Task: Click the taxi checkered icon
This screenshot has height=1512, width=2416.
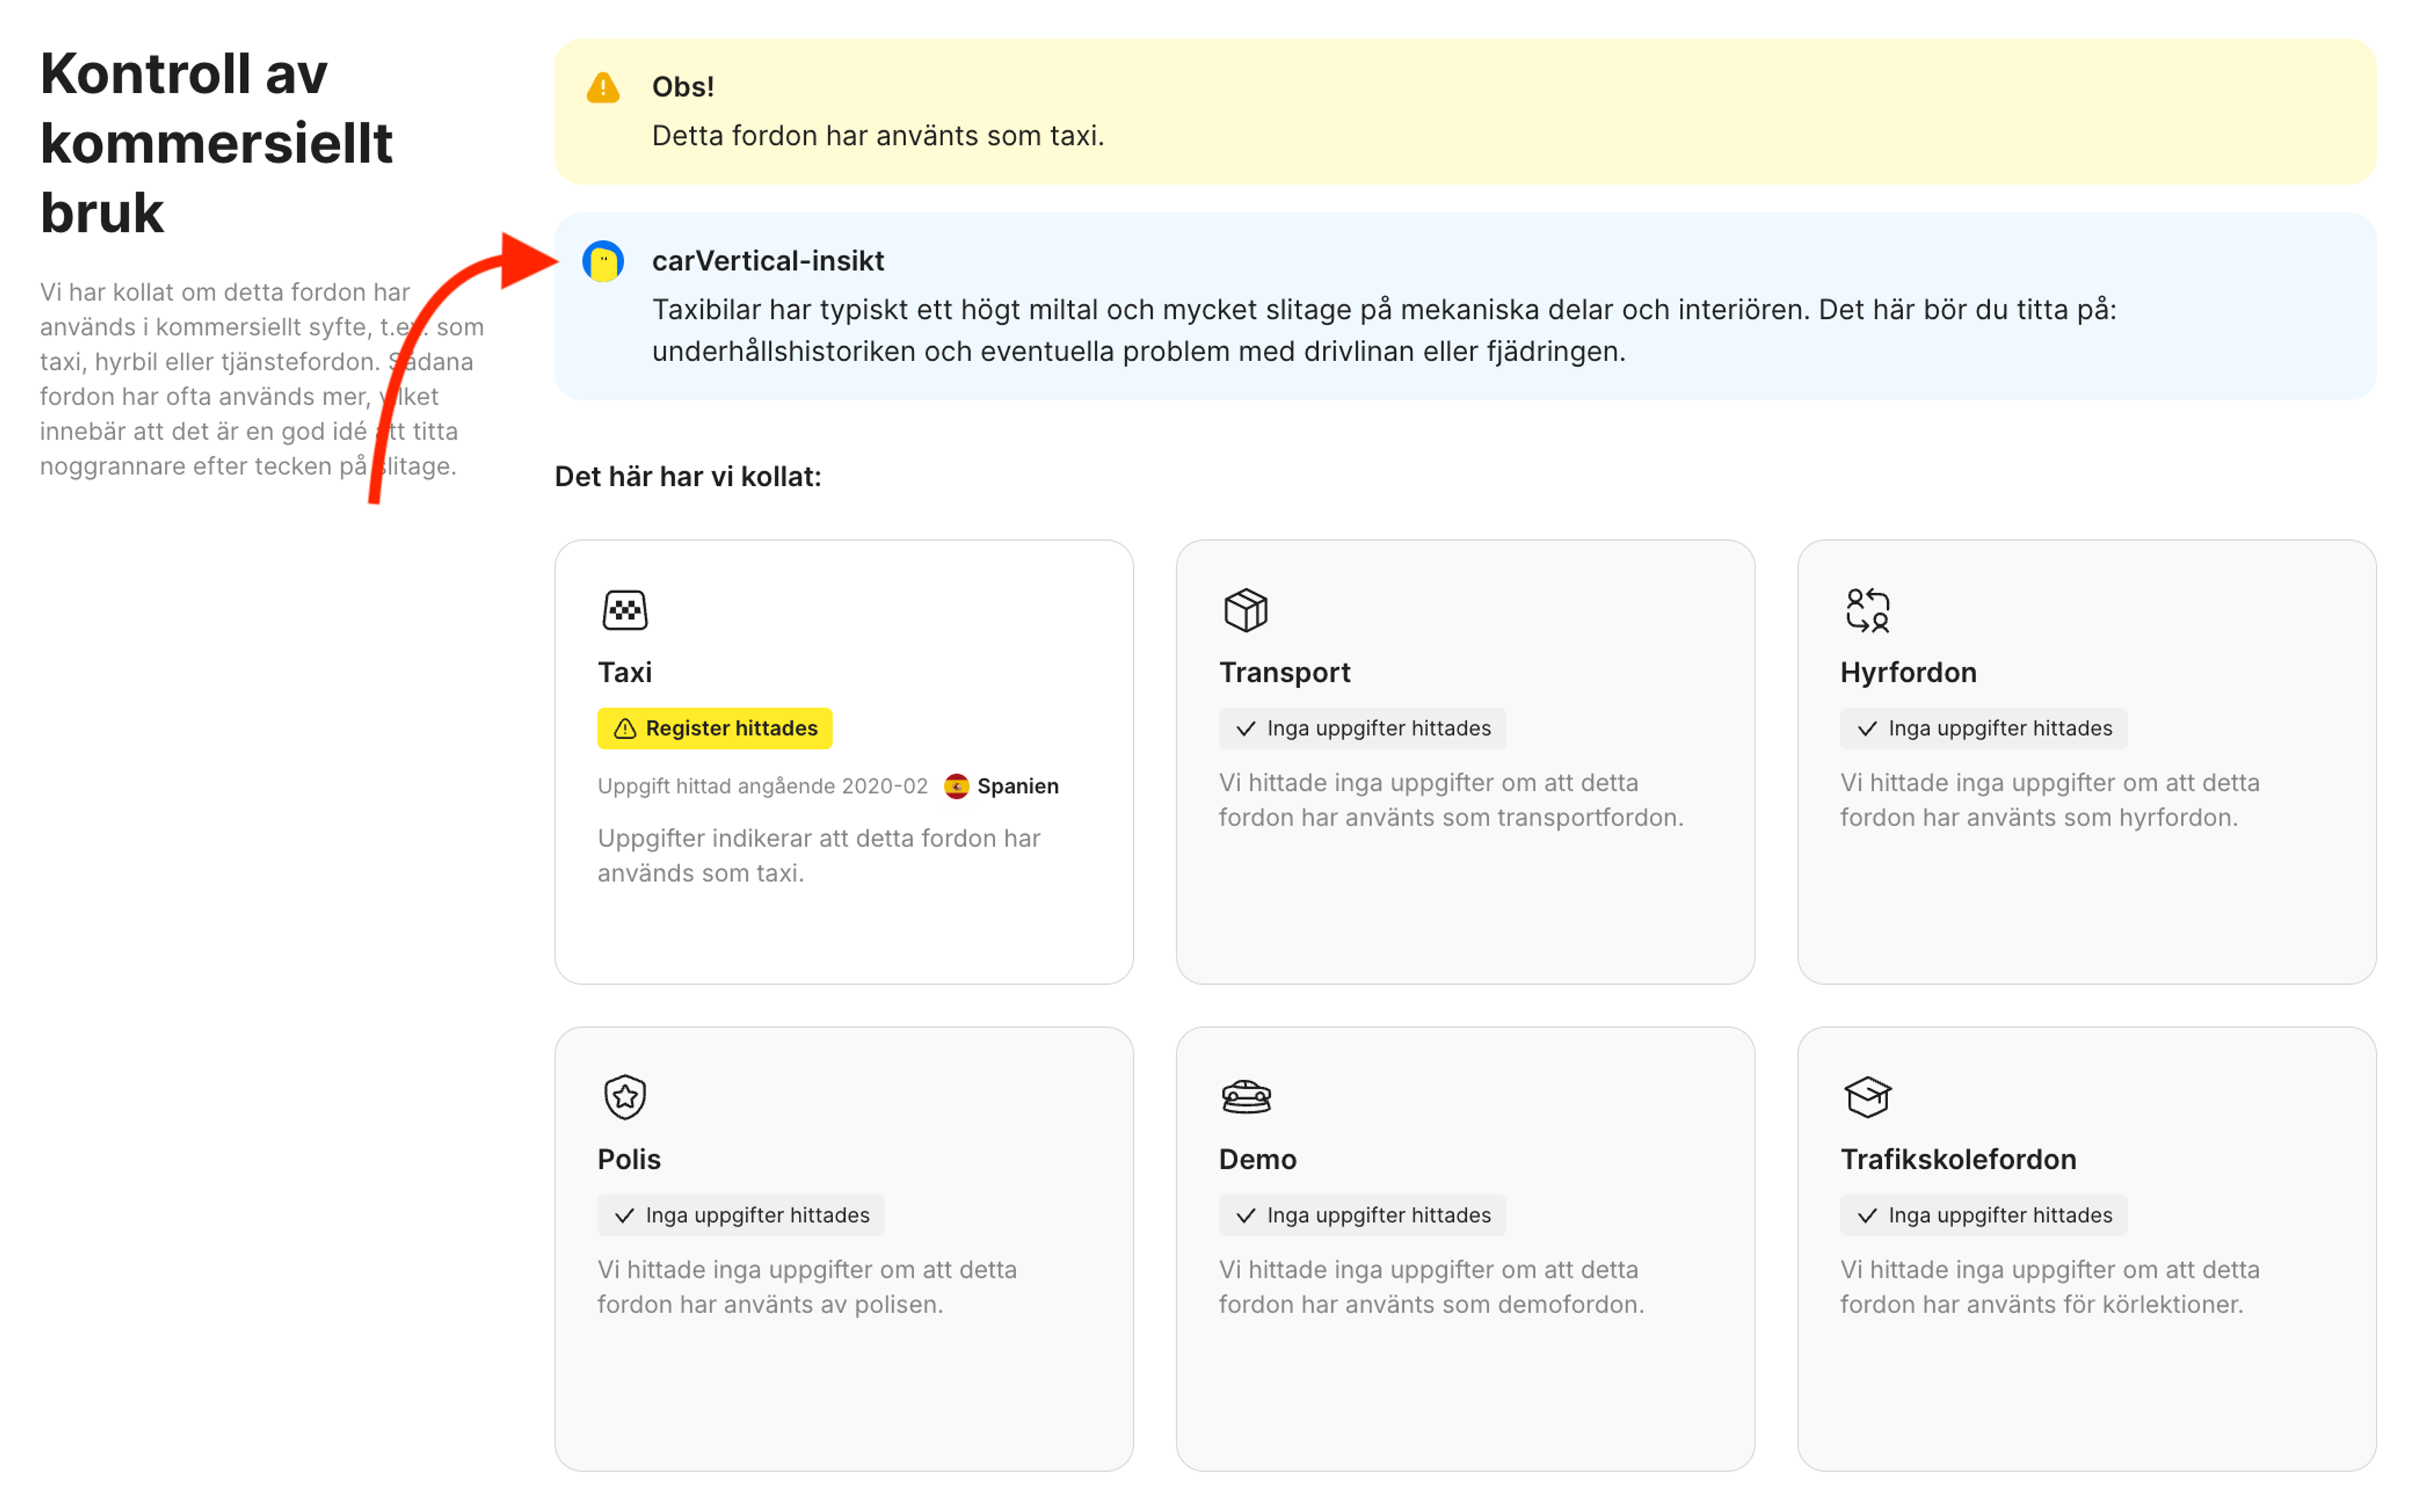Action: [x=624, y=610]
